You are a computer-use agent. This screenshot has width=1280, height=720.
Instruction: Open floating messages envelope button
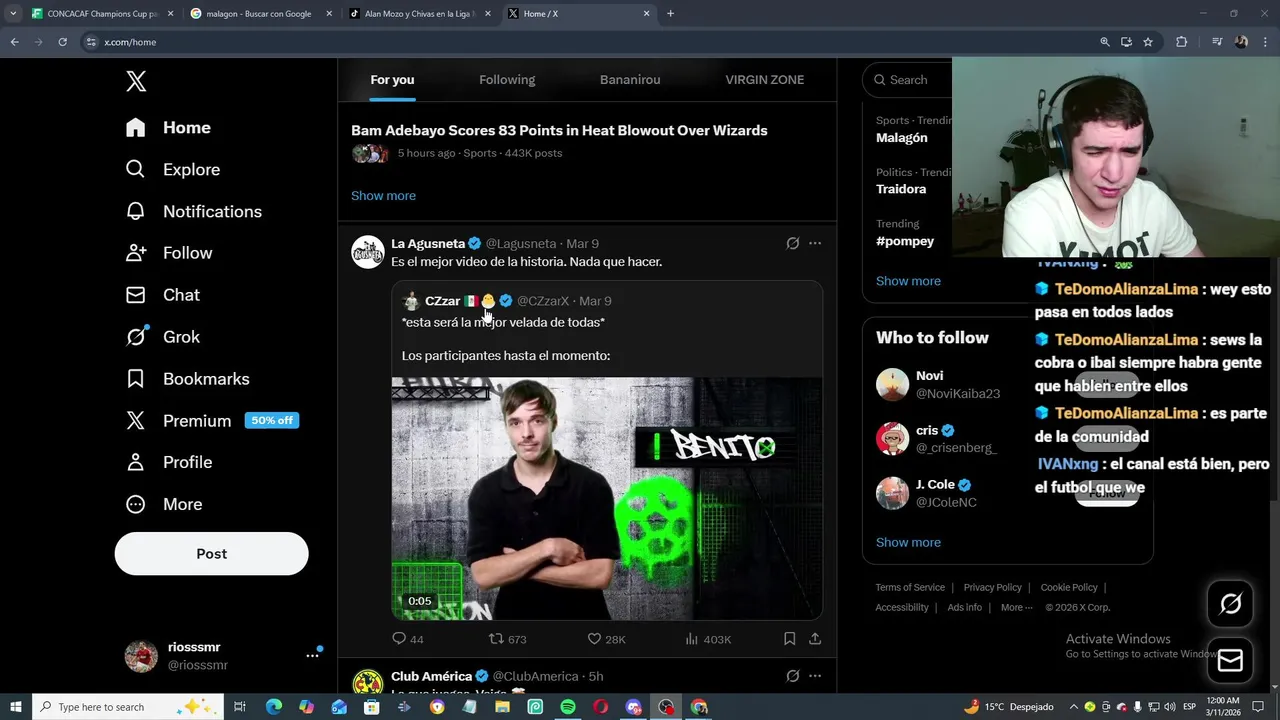pos(1231,661)
